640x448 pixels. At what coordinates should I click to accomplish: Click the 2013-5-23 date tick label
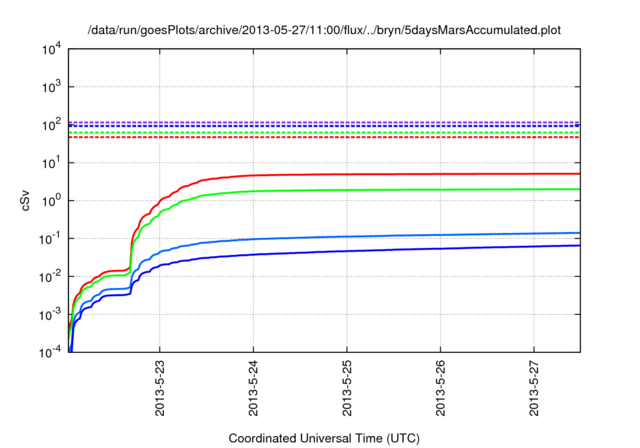click(160, 388)
